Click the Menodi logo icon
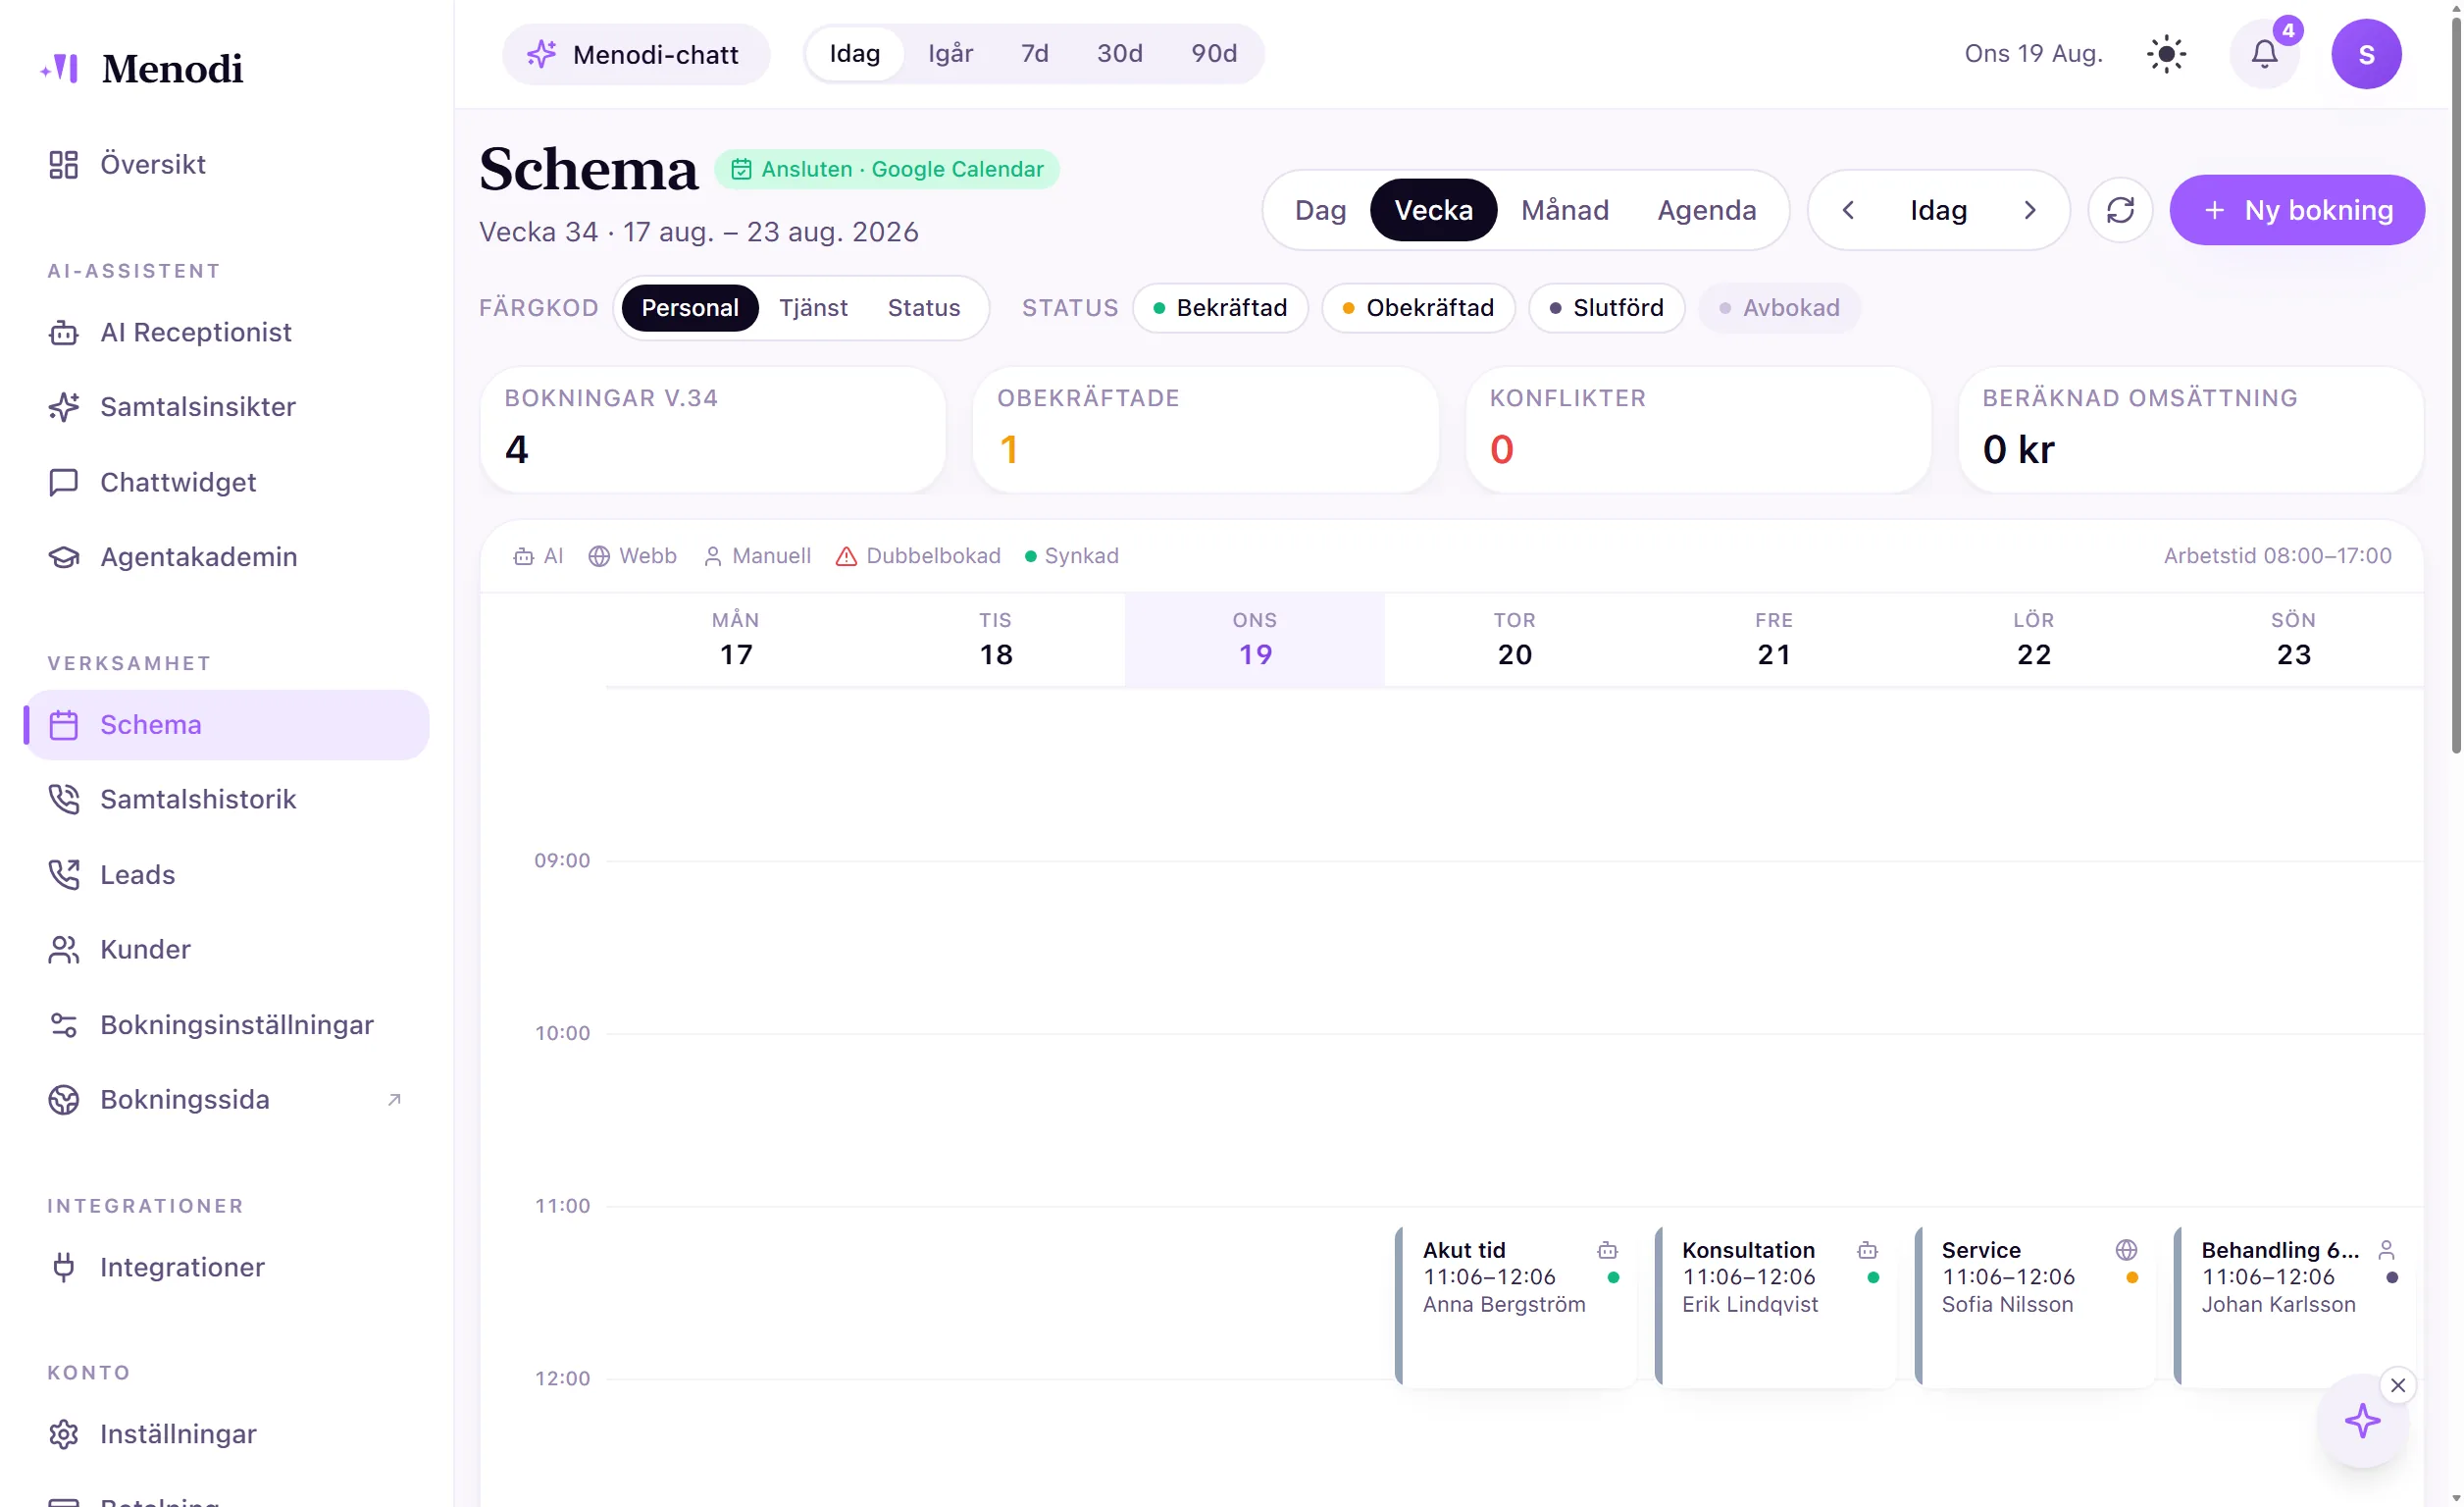Screen dimensions: 2464x1507 point(60,68)
